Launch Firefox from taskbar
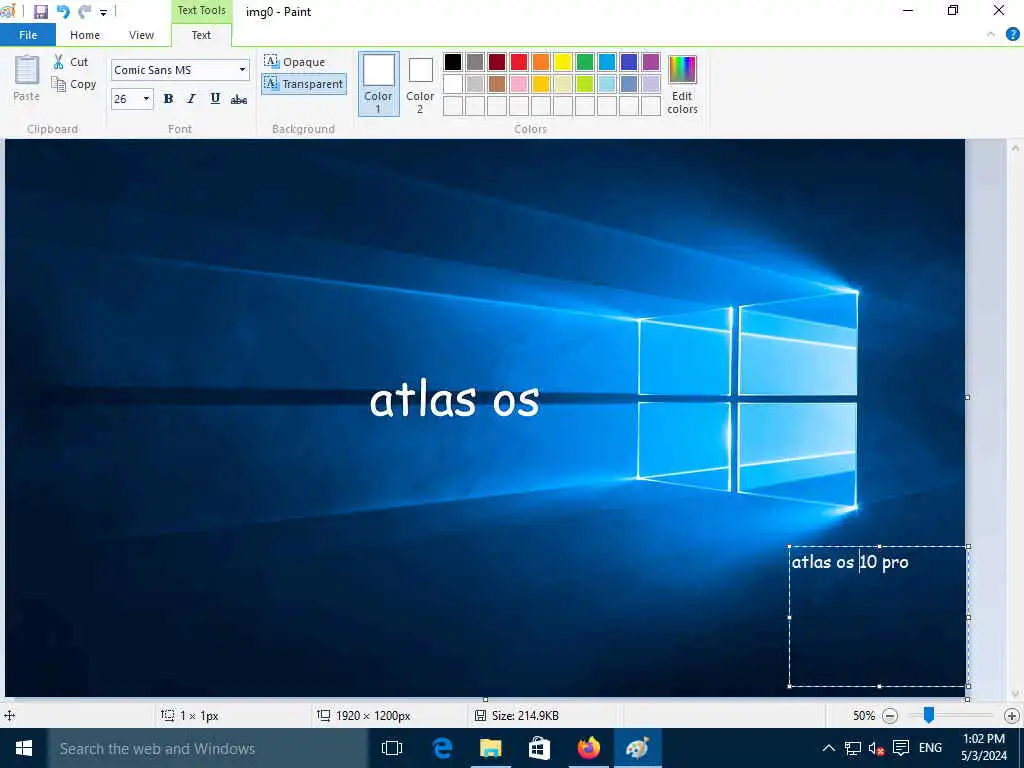1024x768 pixels. (x=588, y=748)
